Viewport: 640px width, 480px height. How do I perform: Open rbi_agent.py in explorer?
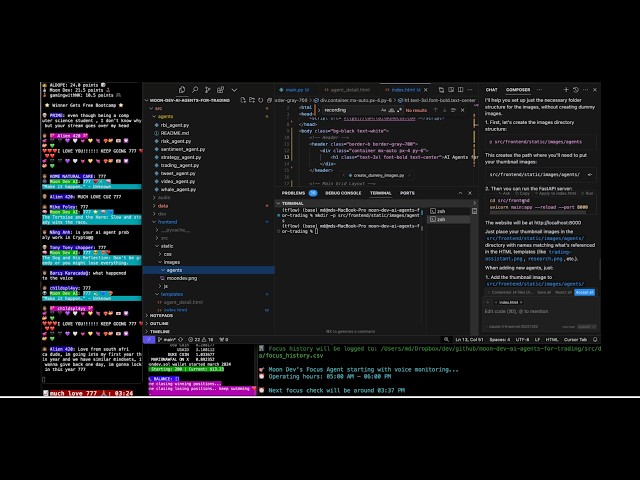pyautogui.click(x=175, y=125)
